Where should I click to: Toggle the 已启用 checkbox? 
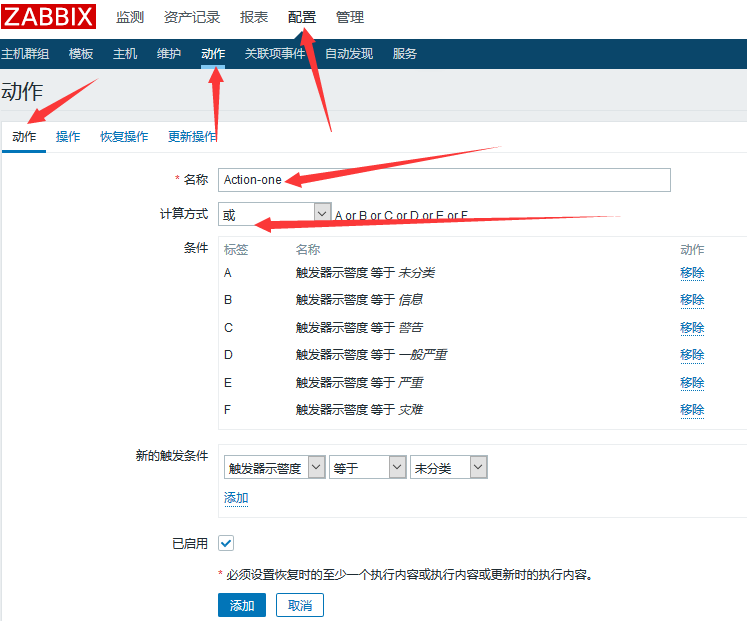[x=226, y=543]
